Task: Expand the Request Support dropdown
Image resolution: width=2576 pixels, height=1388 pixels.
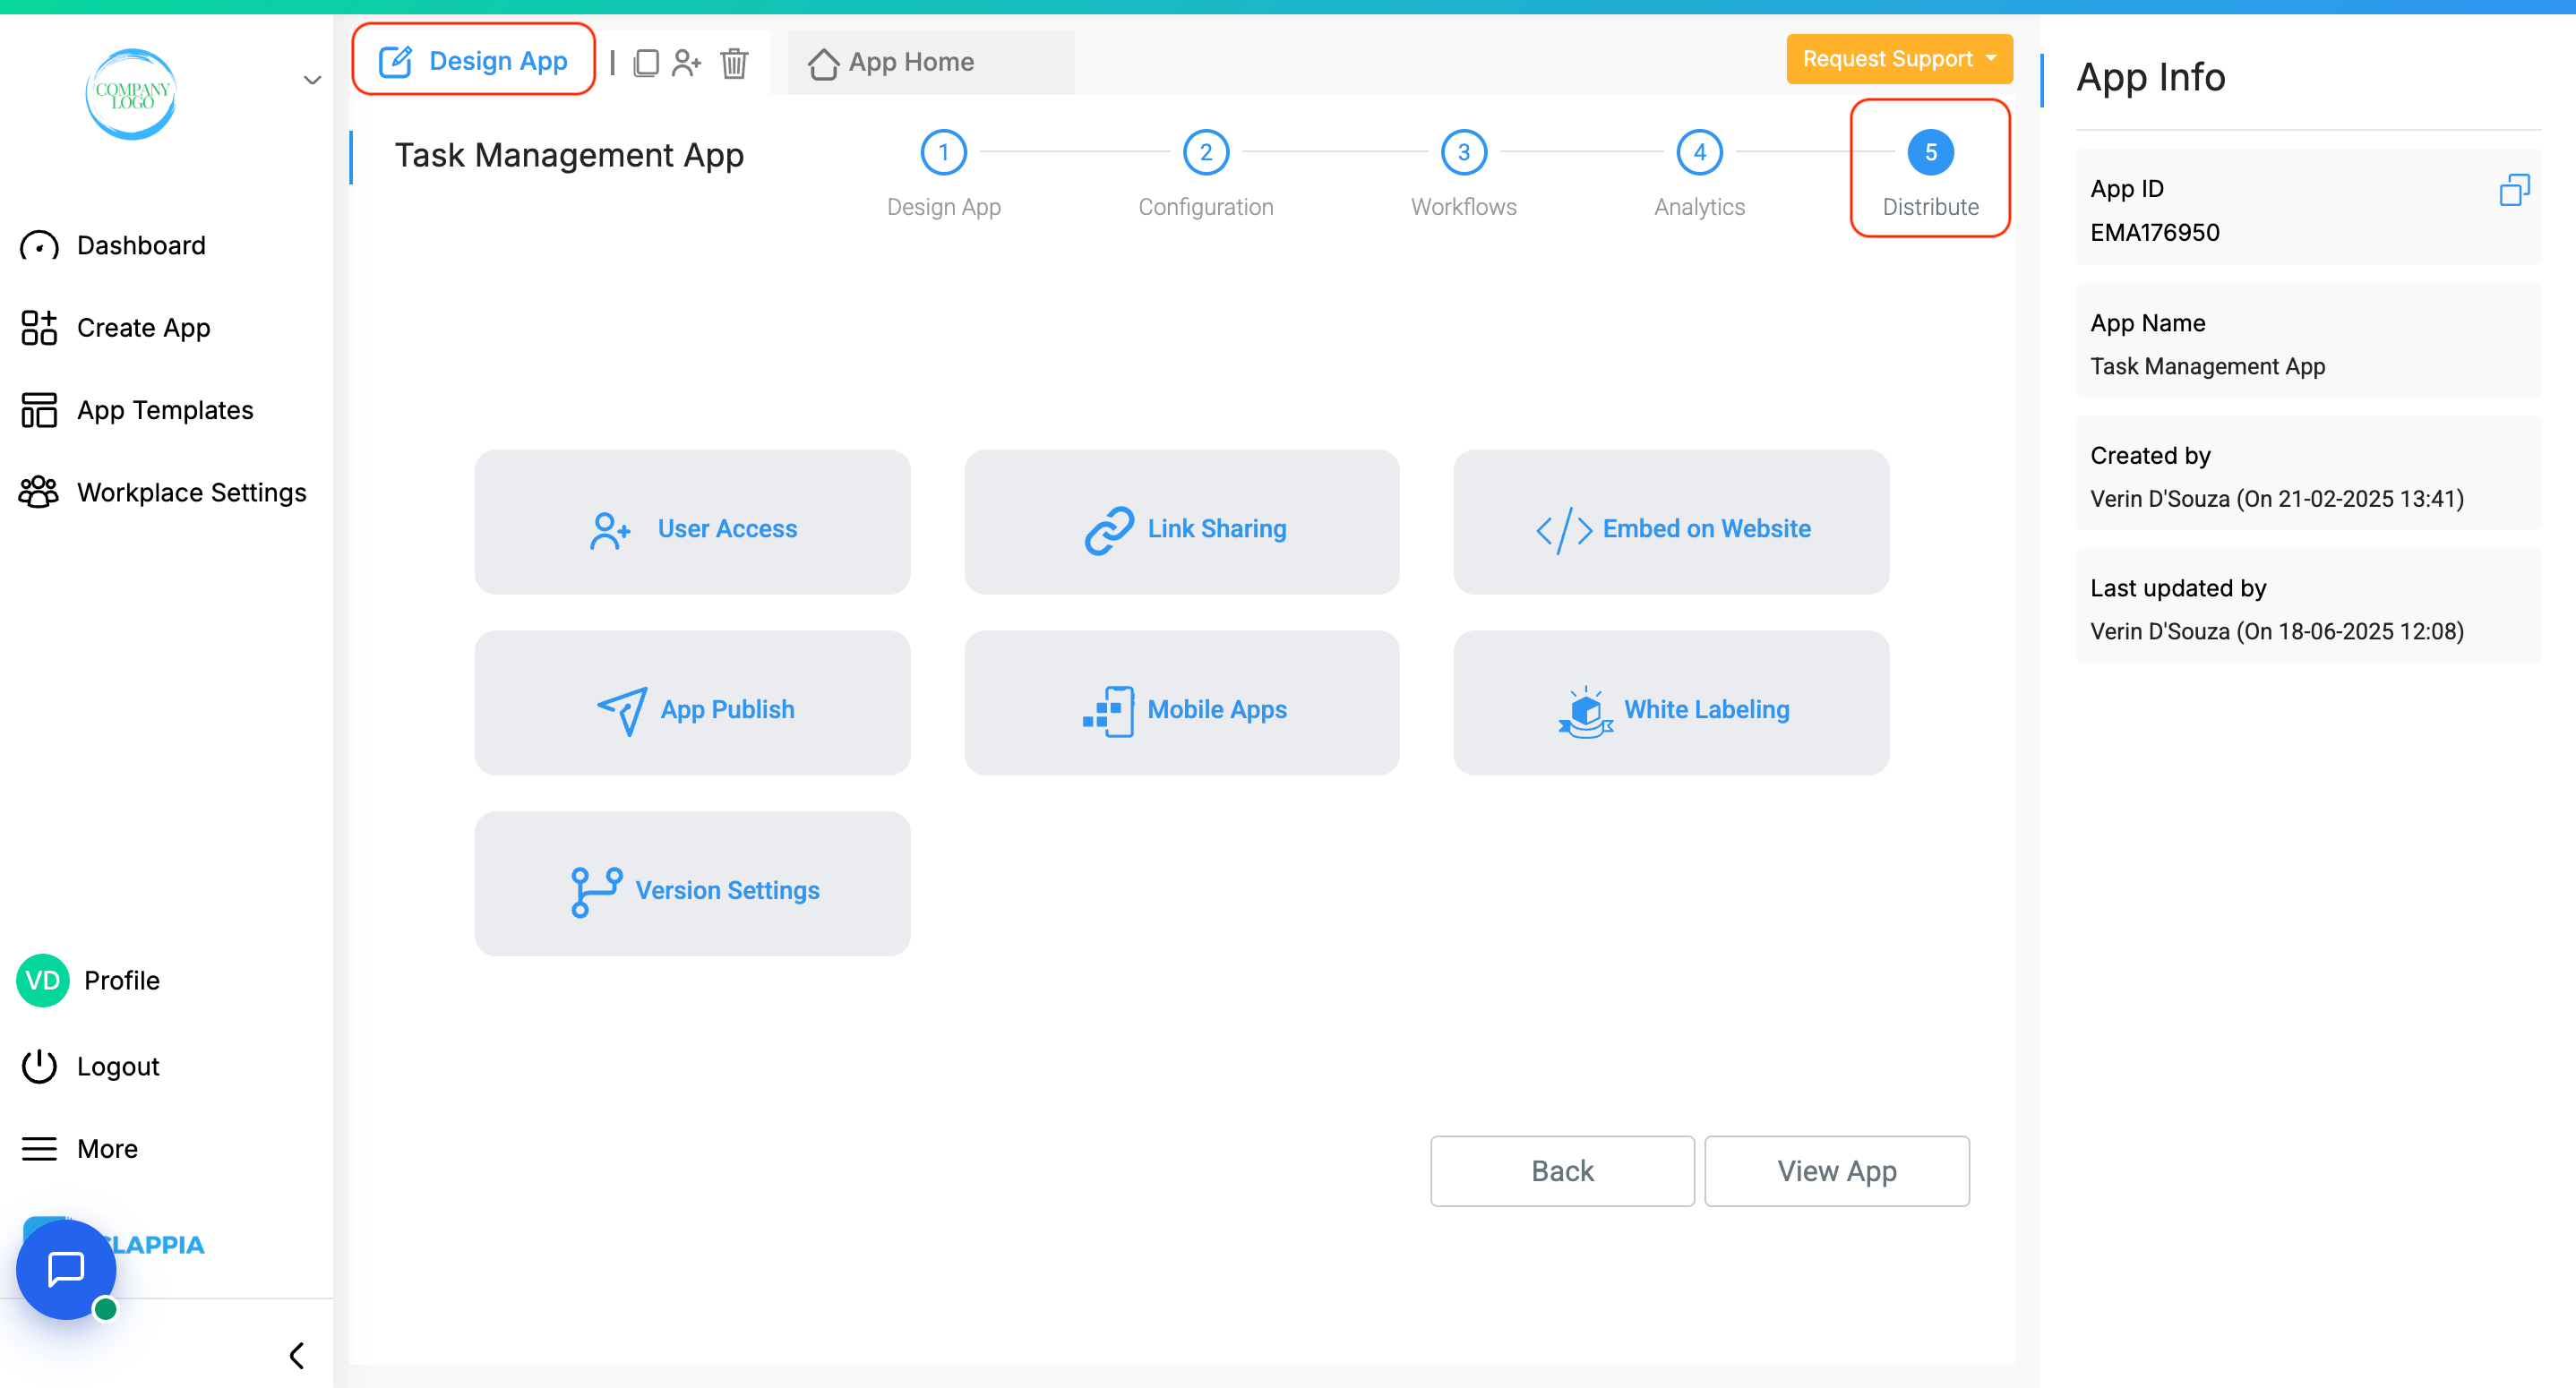Action: pos(1898,58)
